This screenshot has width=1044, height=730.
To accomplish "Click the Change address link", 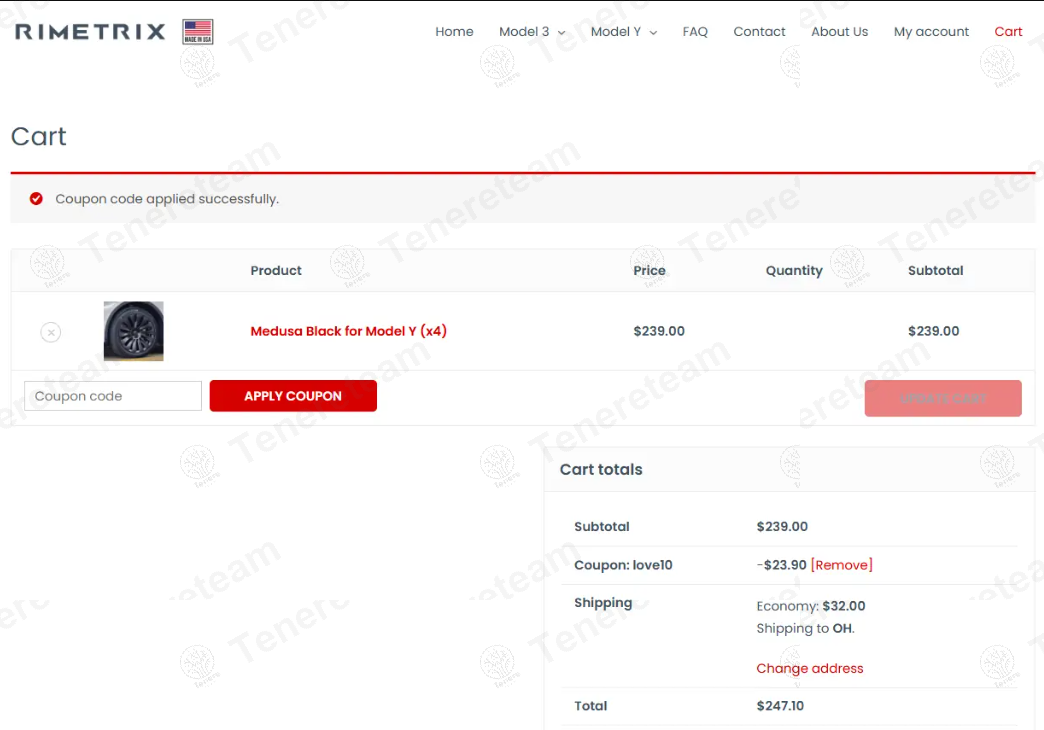I will tap(810, 668).
